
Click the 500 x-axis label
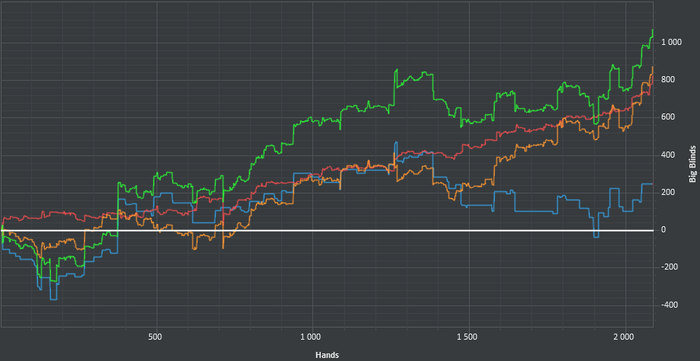154,336
